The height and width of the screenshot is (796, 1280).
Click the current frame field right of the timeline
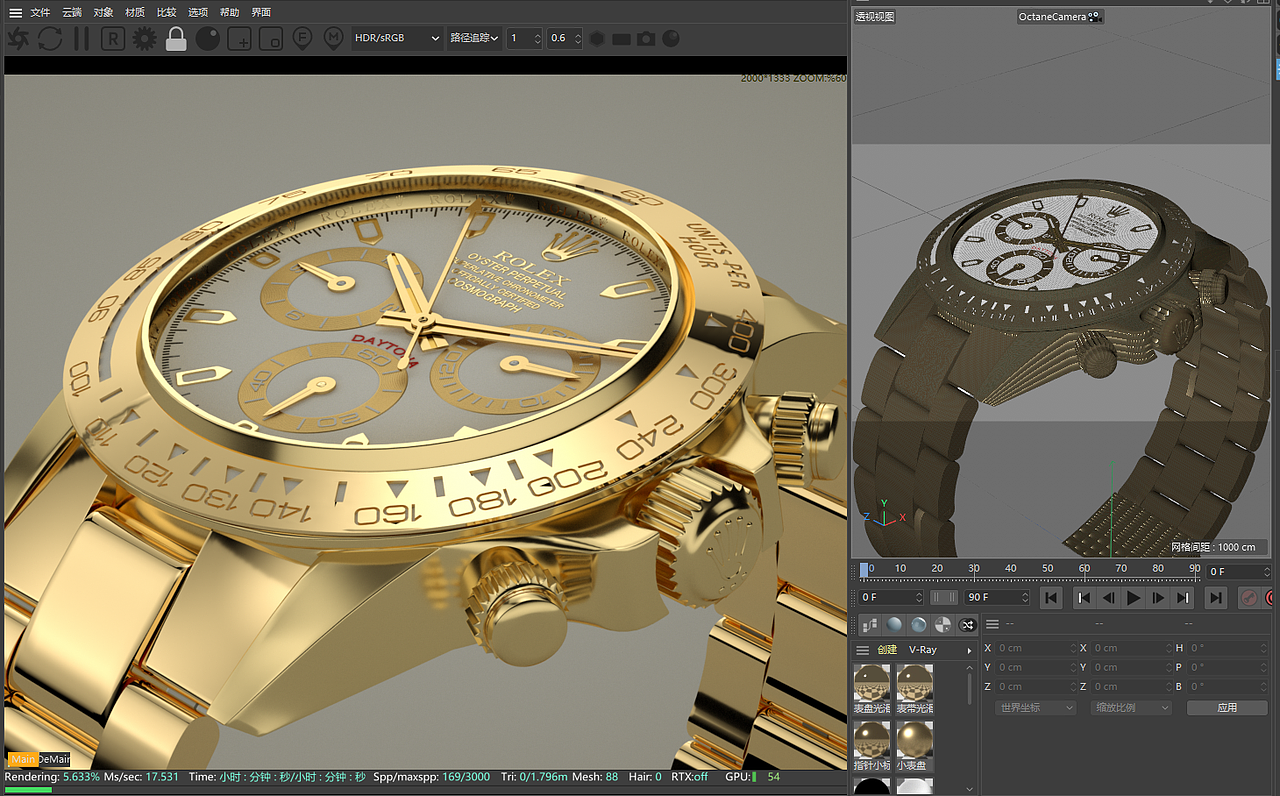[1238, 572]
